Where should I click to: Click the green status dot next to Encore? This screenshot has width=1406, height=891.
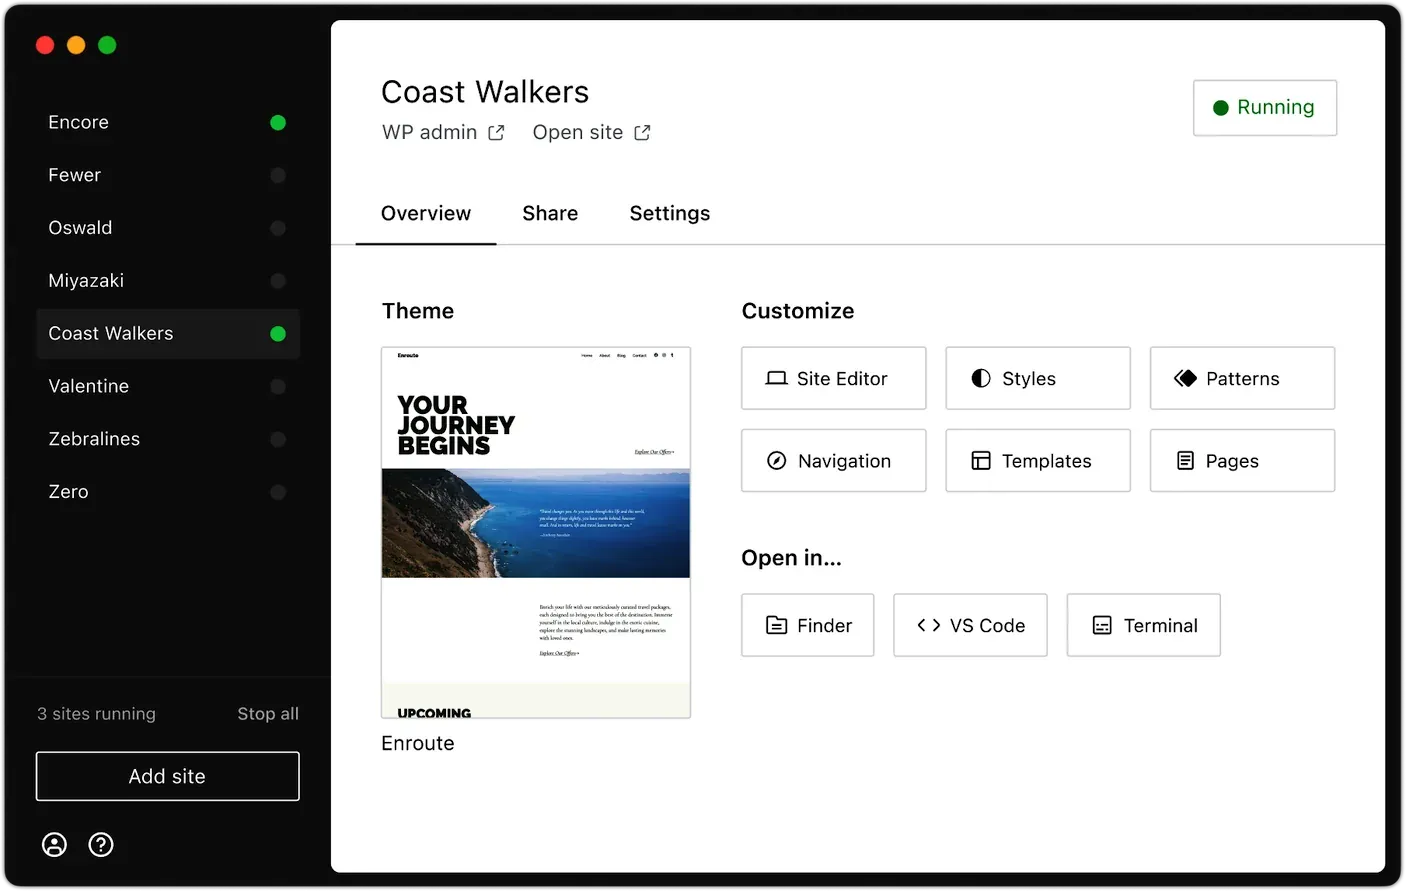(277, 122)
